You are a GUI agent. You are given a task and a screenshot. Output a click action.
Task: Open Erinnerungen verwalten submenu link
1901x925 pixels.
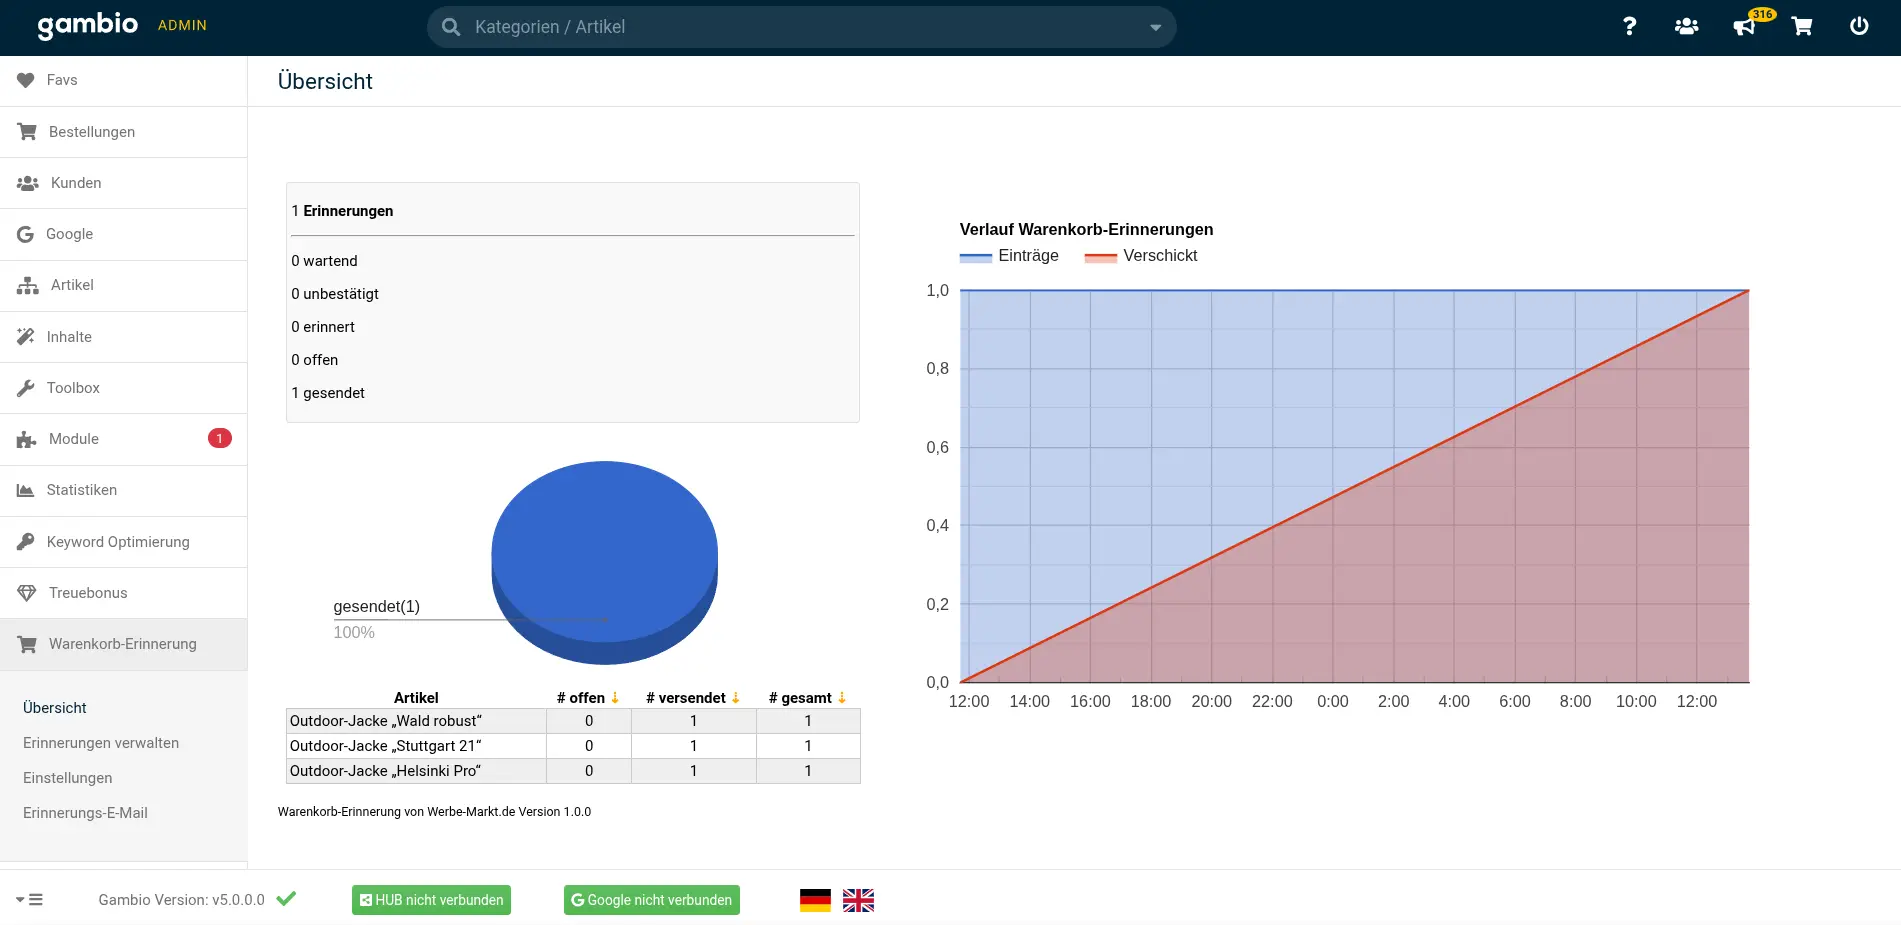pos(101,743)
